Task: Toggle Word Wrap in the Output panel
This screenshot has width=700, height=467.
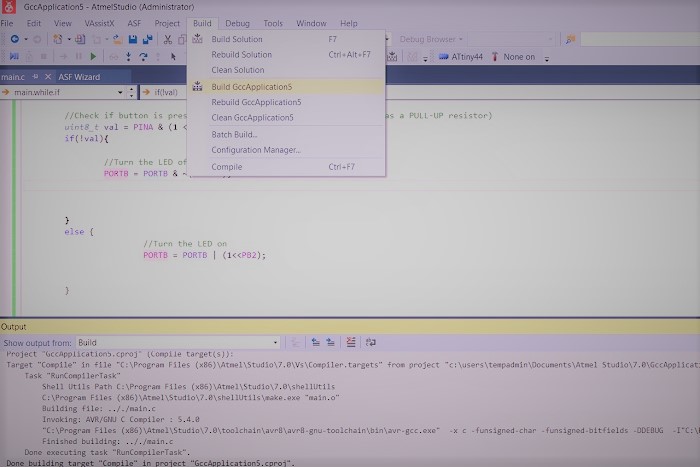Action: point(371,342)
